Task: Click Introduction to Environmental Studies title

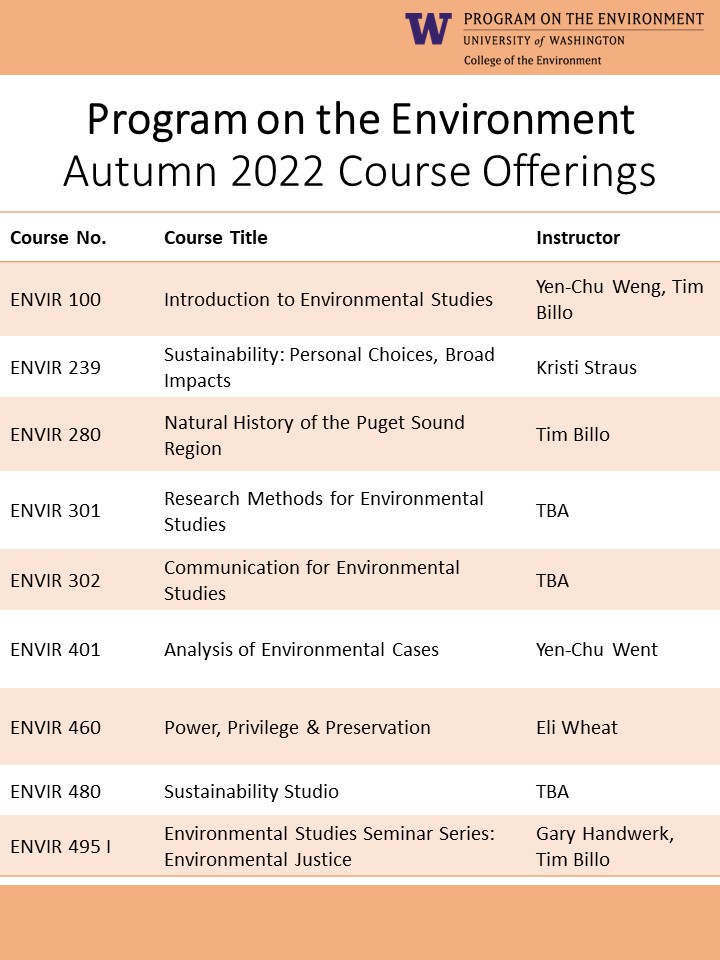Action: (x=328, y=299)
